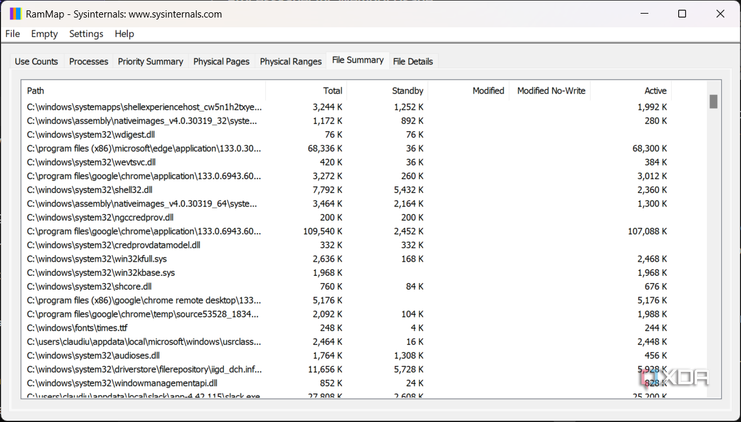Viewport: 741px width, 422px height.
Task: Sort by the Standby column header
Action: tap(387, 91)
